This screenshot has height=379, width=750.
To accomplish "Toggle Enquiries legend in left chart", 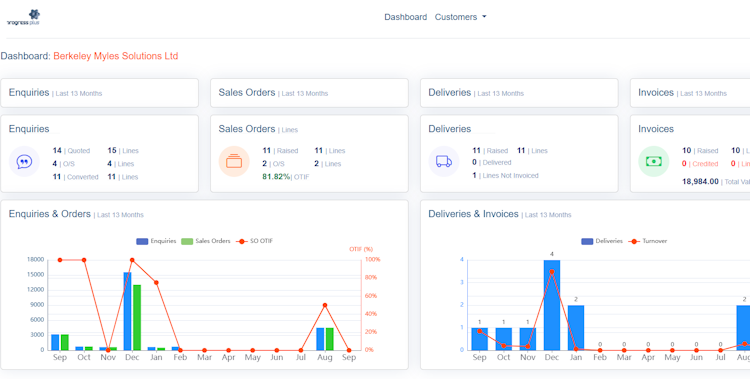I will coord(156,241).
